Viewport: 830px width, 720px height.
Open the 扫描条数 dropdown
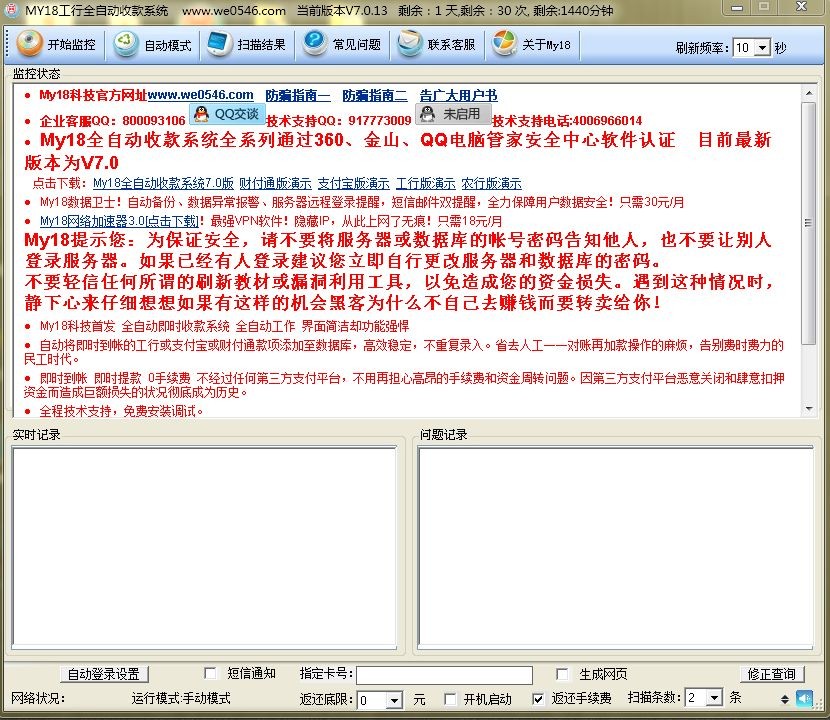click(x=714, y=697)
